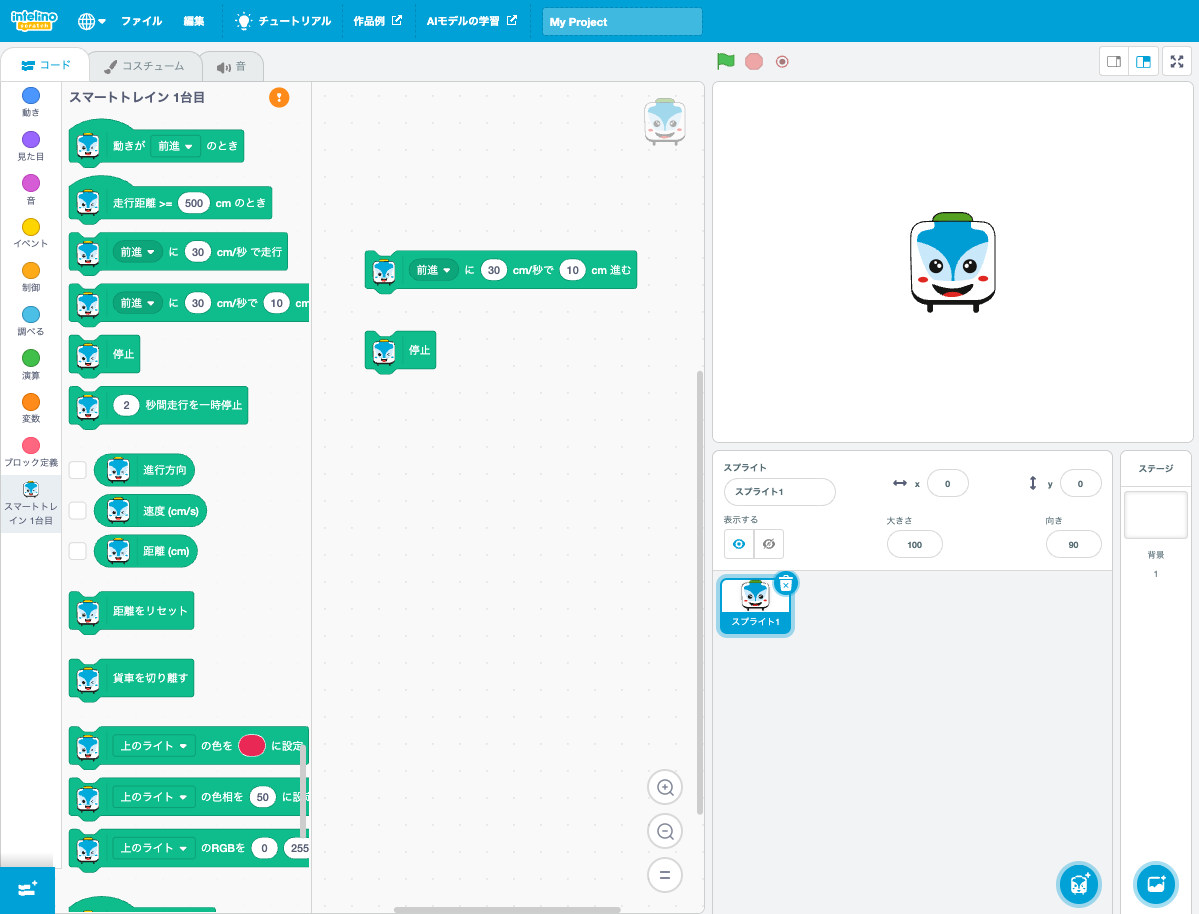Stop the project with red stop icon
Screen dimensions: 1199x914
pyautogui.click(x=754, y=61)
